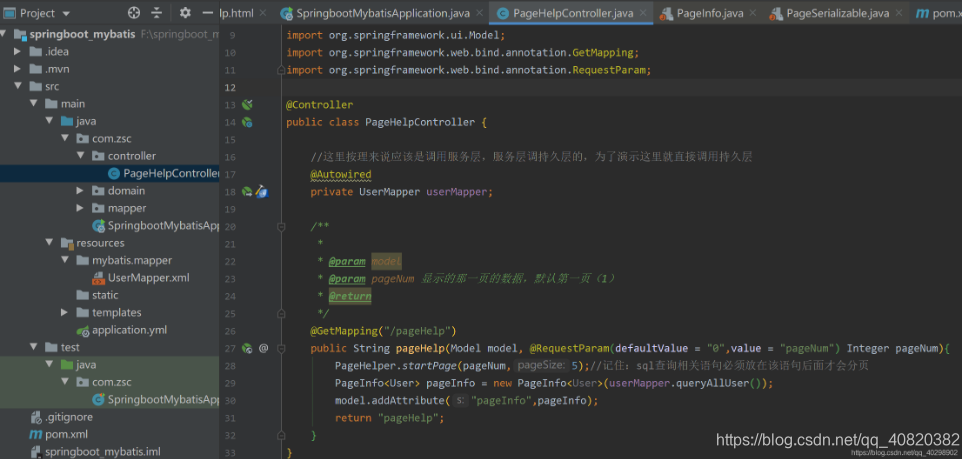Image resolution: width=970 pixels, height=459 pixels.
Task: Click the Spring gutter icon at line 14
Action: click(x=247, y=122)
